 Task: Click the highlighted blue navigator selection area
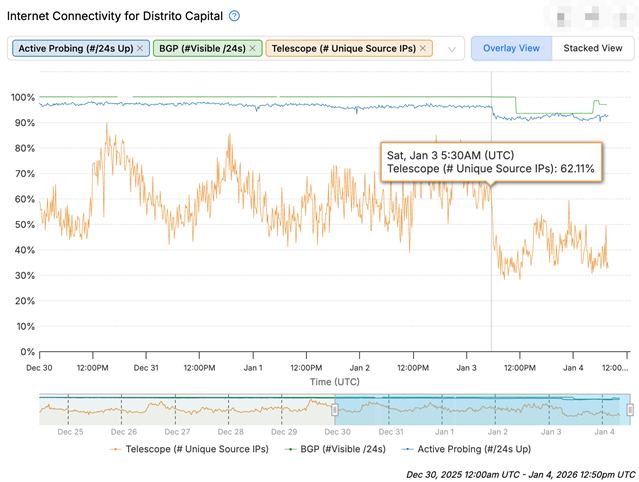click(x=480, y=410)
